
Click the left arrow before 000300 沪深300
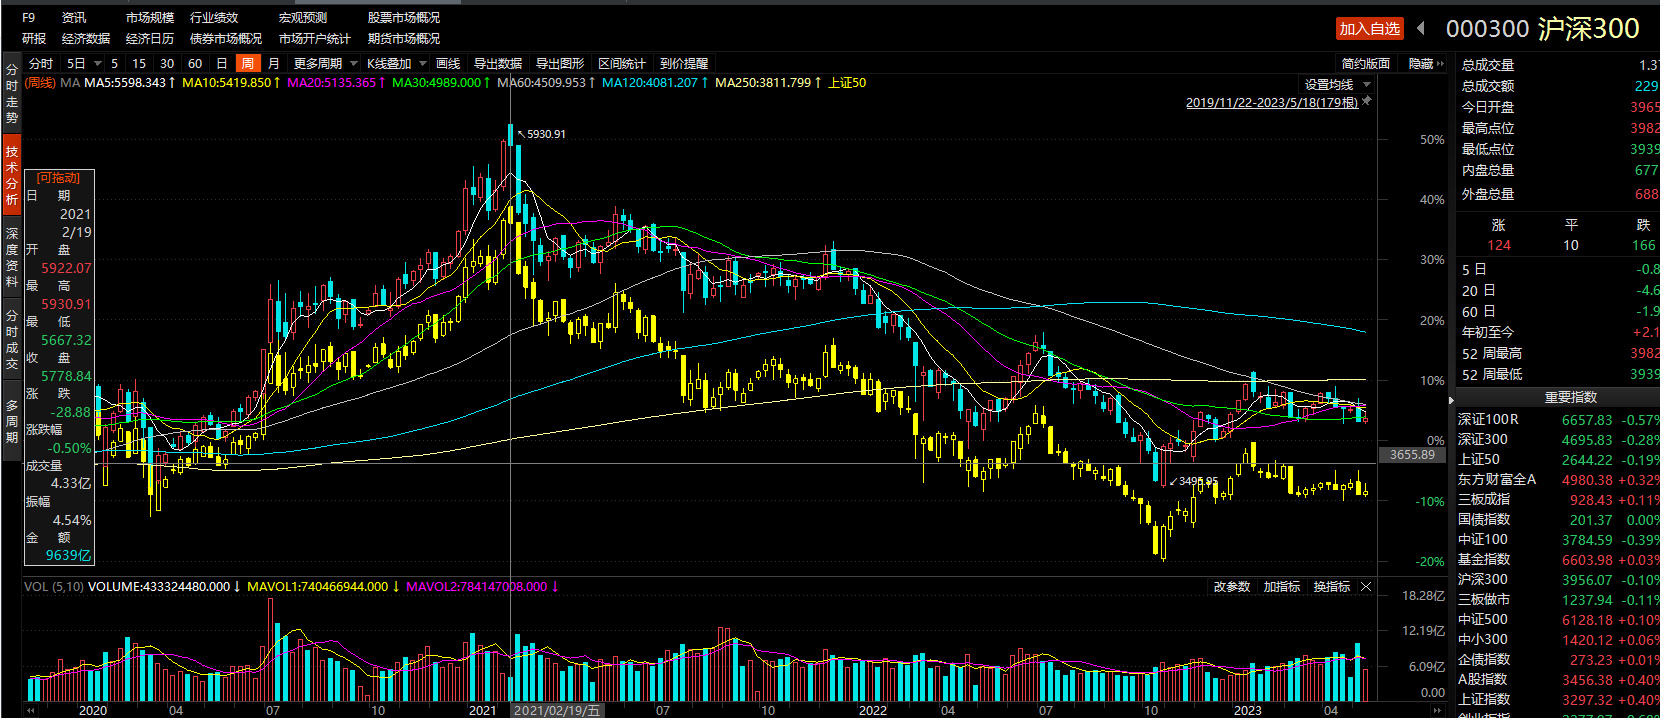pos(1421,28)
